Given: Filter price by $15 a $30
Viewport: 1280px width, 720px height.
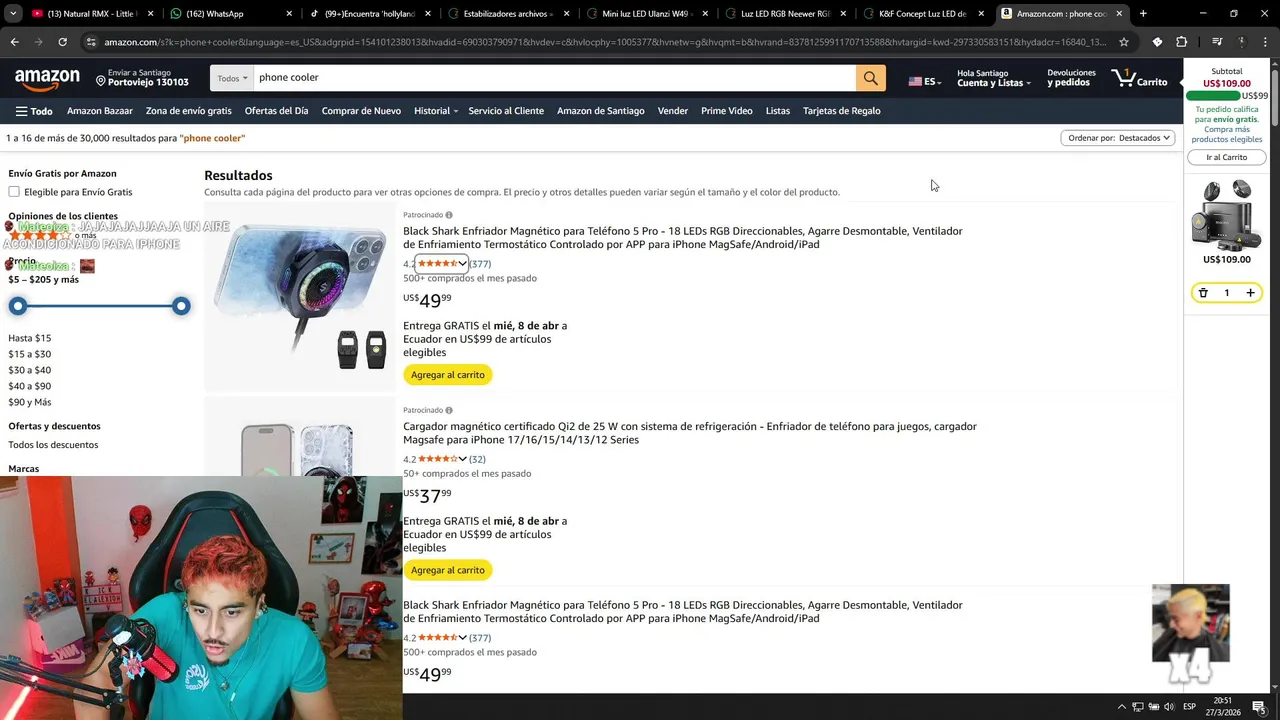Looking at the screenshot, I should point(30,354).
